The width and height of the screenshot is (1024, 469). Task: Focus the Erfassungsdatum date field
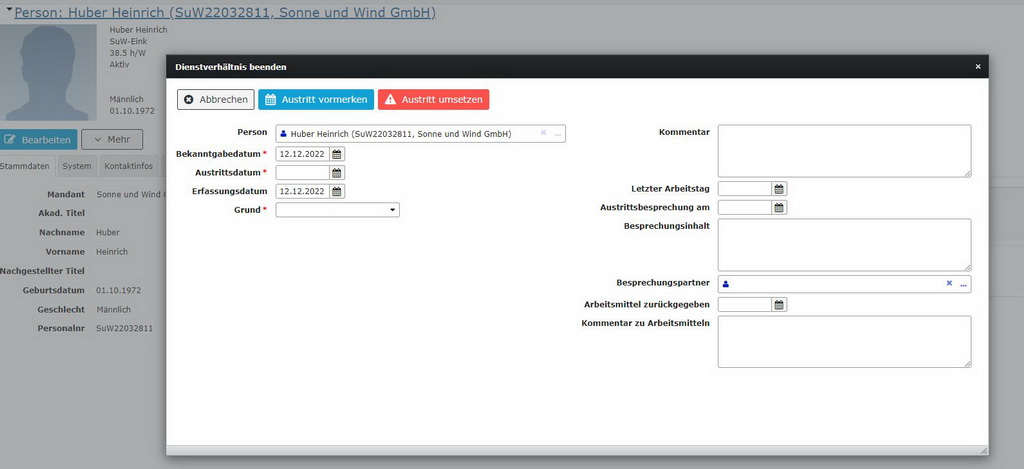(302, 191)
